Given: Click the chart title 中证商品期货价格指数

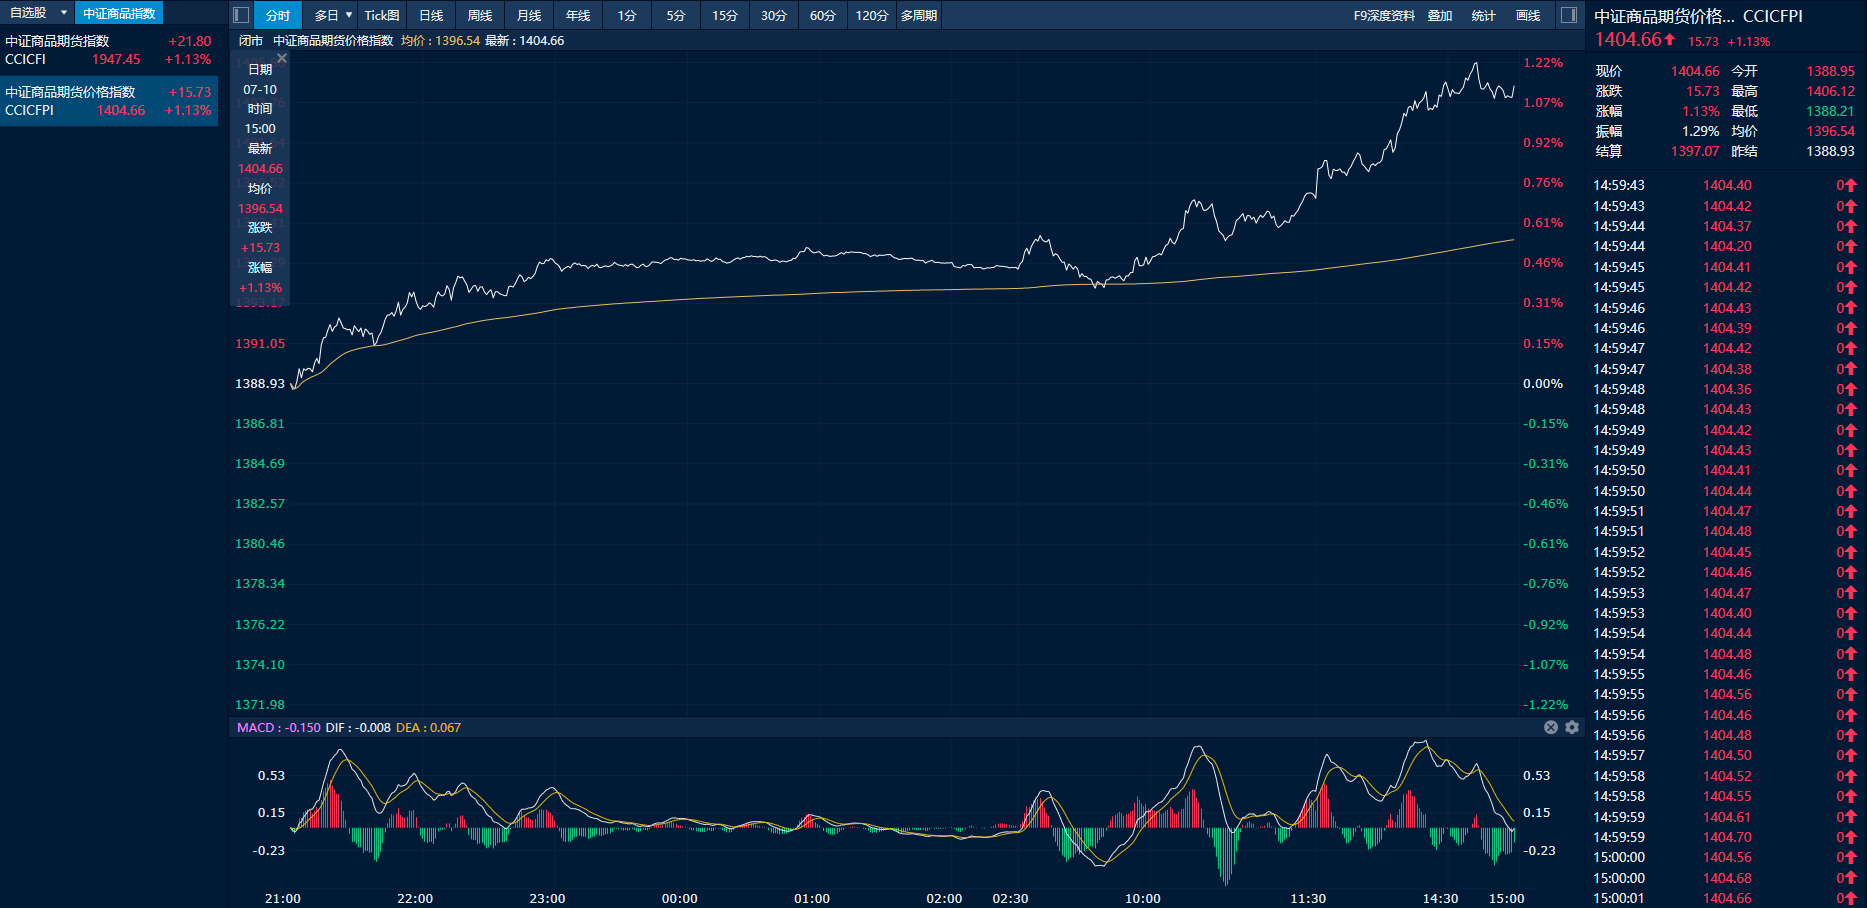Looking at the screenshot, I should pos(333,41).
